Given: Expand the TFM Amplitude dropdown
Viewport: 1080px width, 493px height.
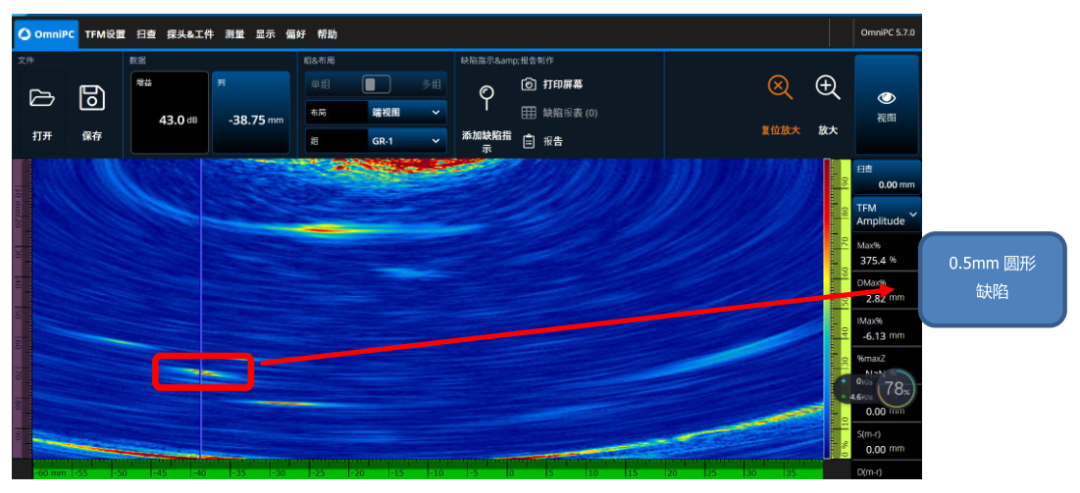Looking at the screenshot, I should click(x=886, y=214).
